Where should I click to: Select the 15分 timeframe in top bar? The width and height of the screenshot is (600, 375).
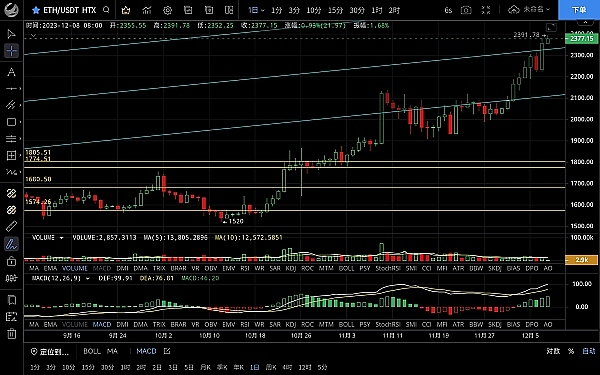[336, 10]
